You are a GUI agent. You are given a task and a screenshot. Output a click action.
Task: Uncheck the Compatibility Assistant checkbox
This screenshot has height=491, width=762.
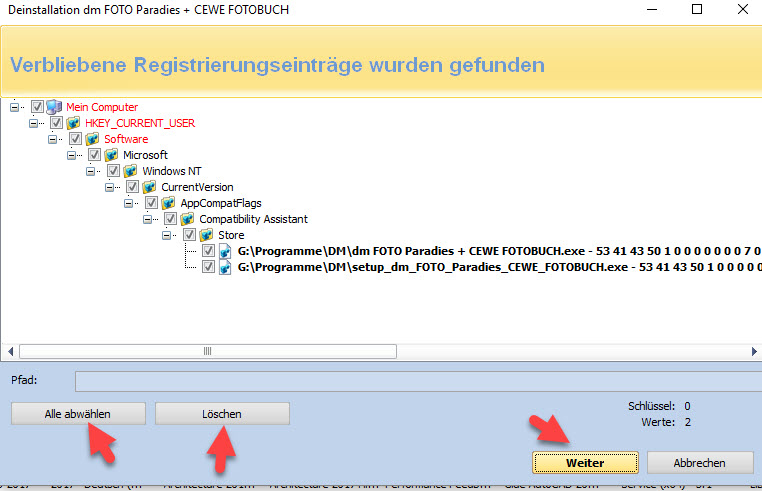click(170, 219)
